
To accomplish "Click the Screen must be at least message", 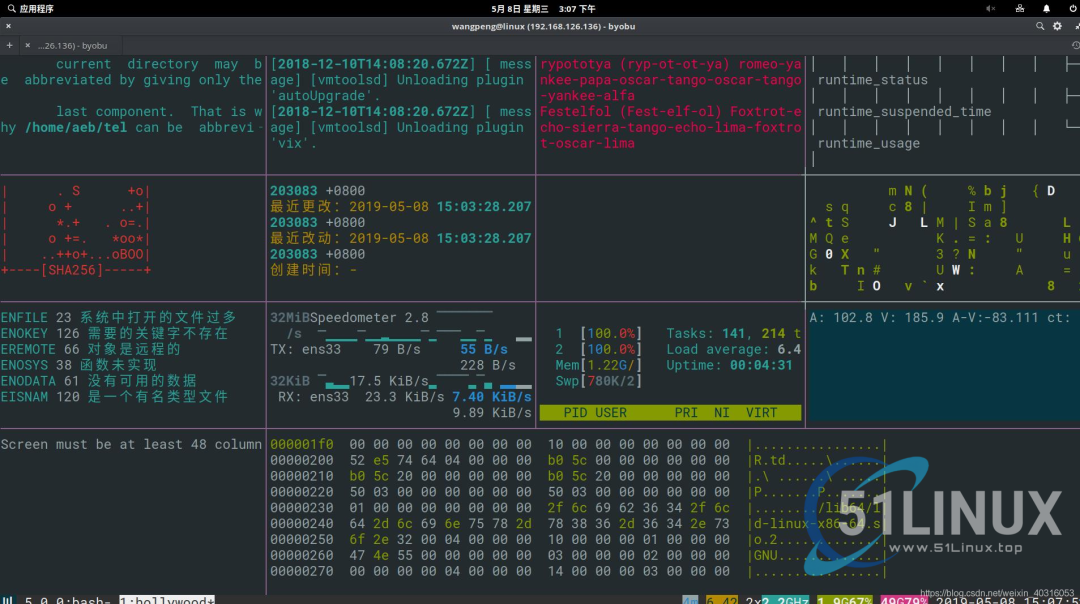I will coord(131,444).
